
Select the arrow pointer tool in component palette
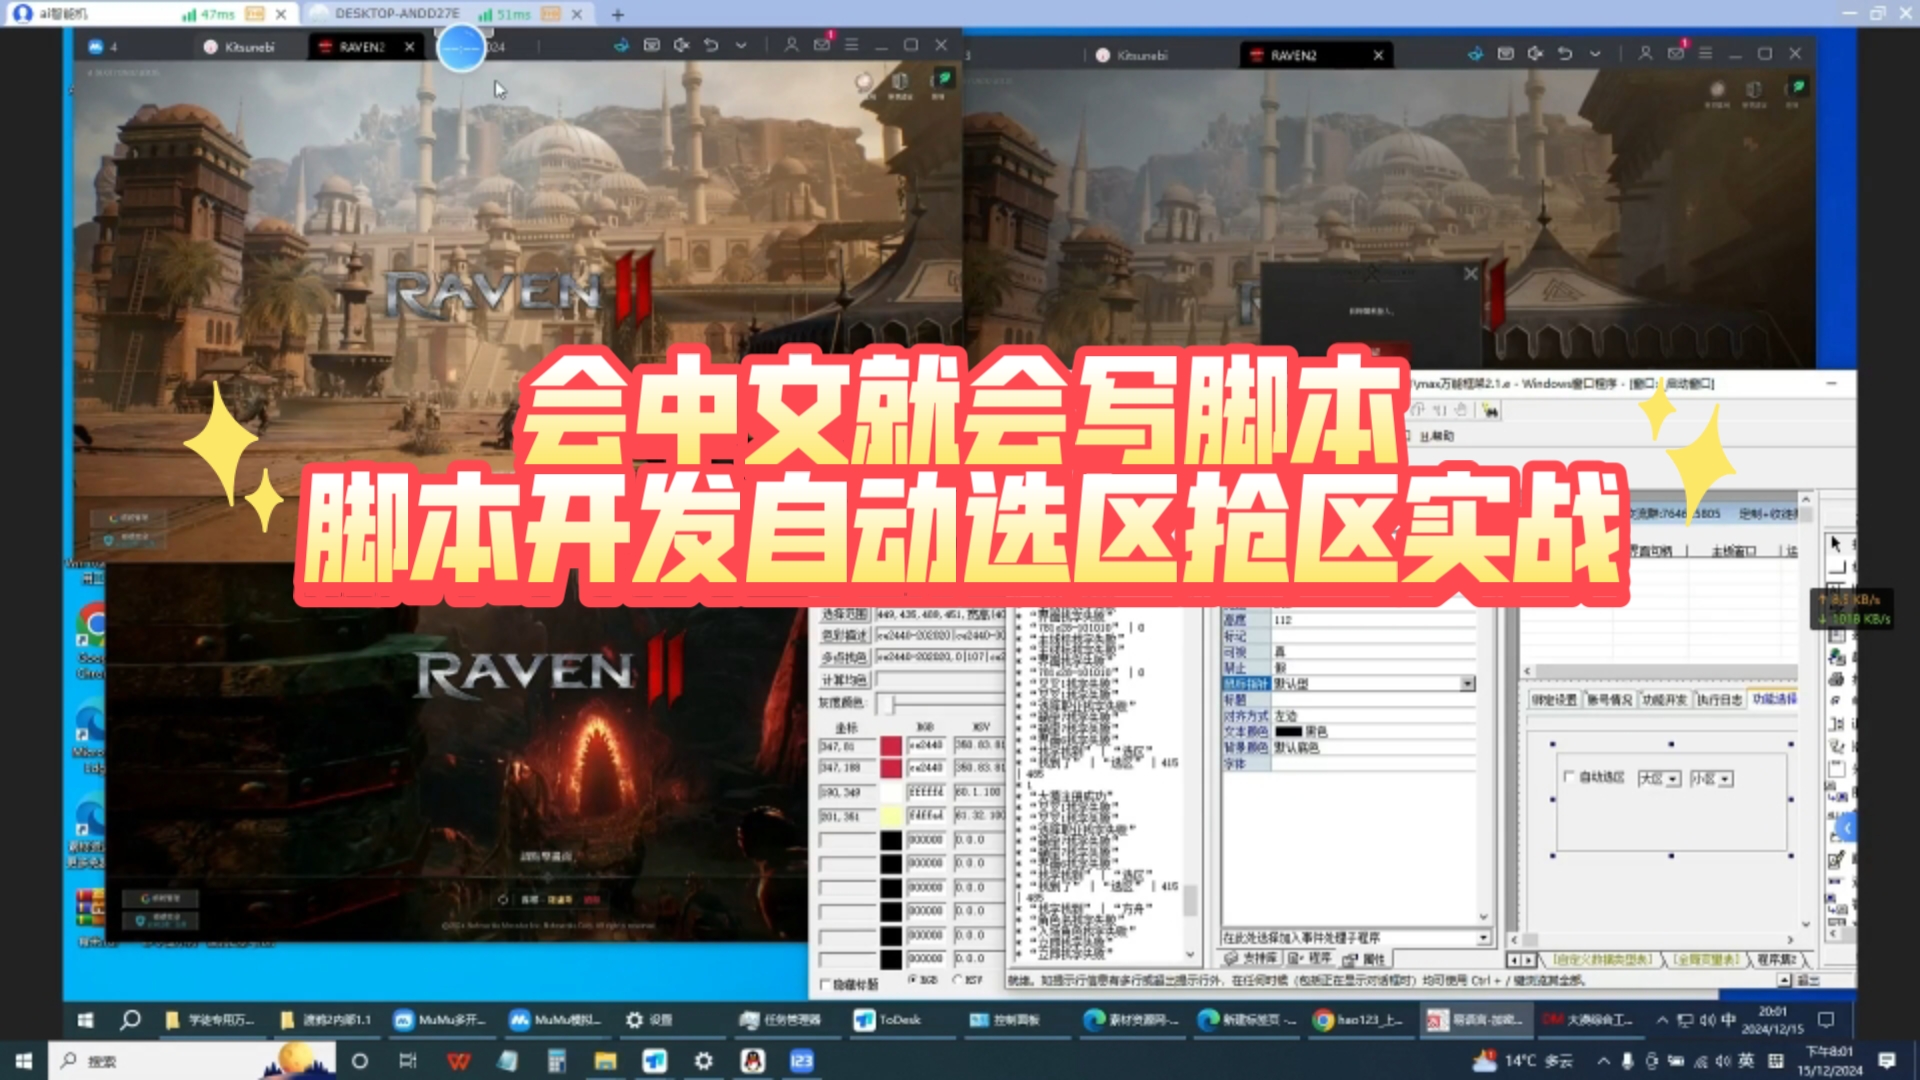[1835, 543]
